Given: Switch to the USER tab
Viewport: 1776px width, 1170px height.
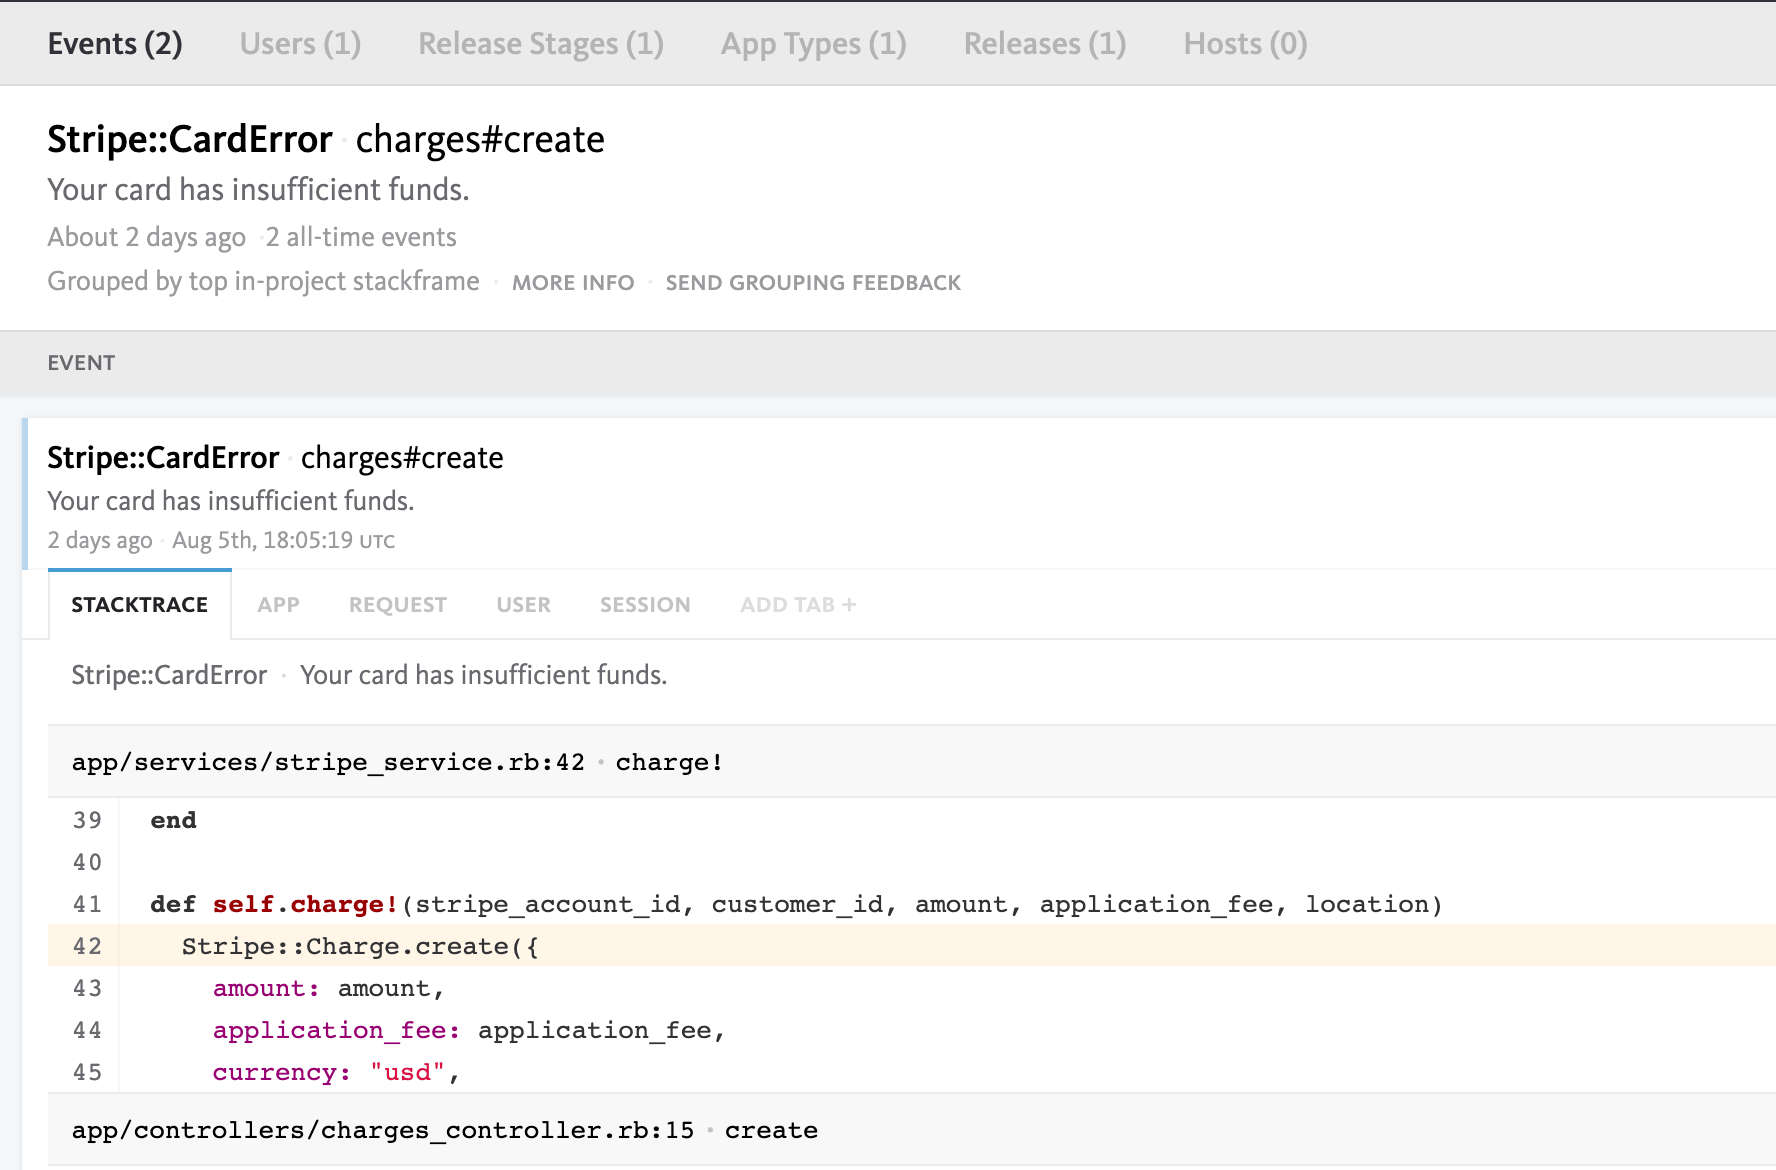Looking at the screenshot, I should pos(524,605).
